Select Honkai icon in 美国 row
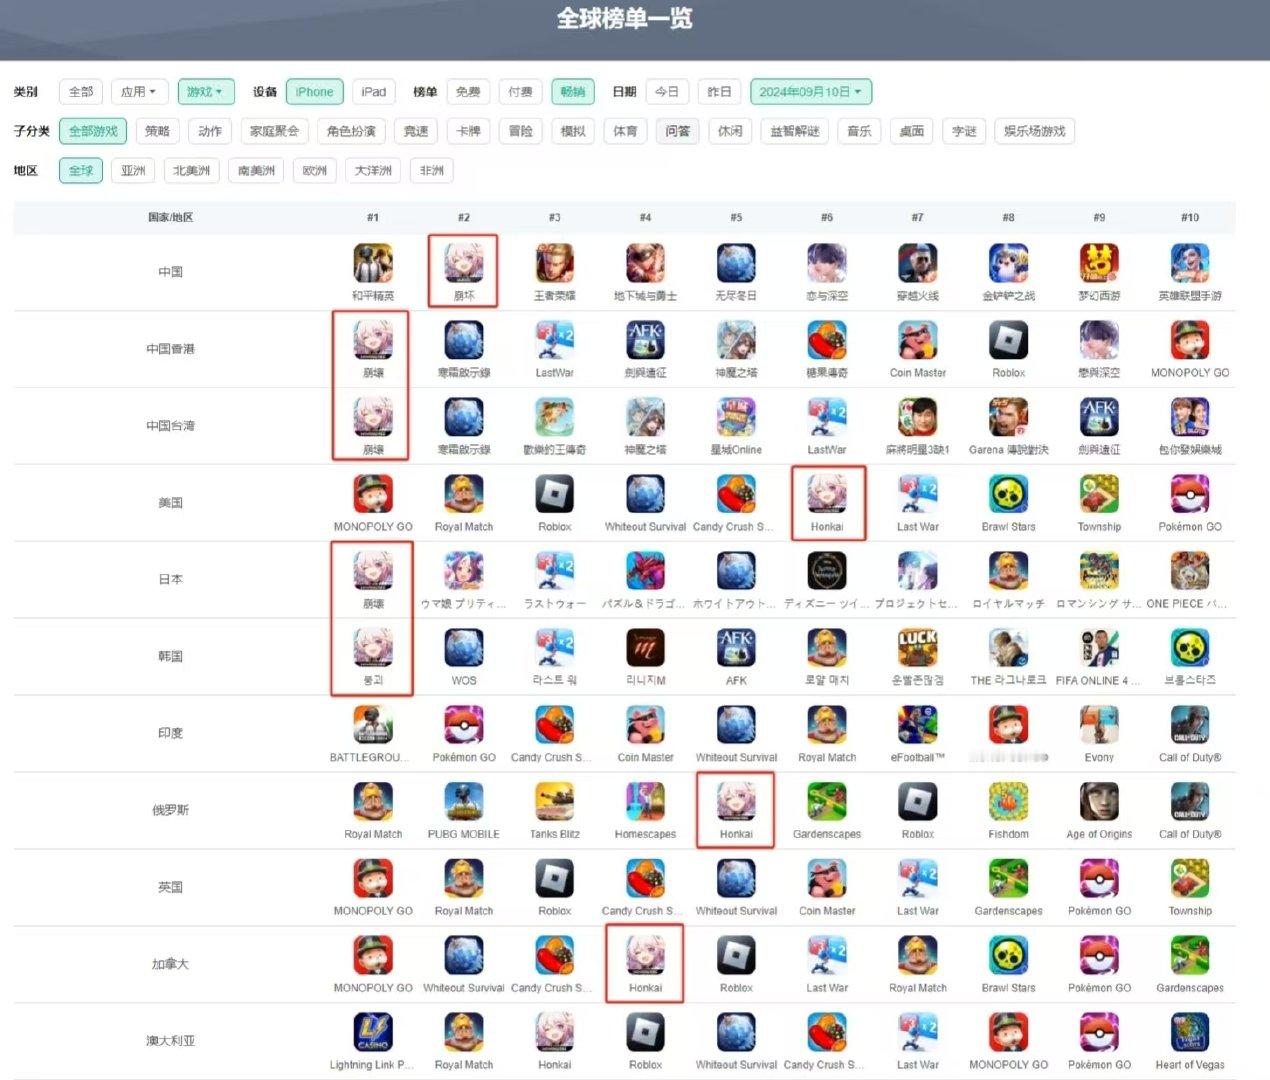1270x1080 pixels. [x=827, y=495]
